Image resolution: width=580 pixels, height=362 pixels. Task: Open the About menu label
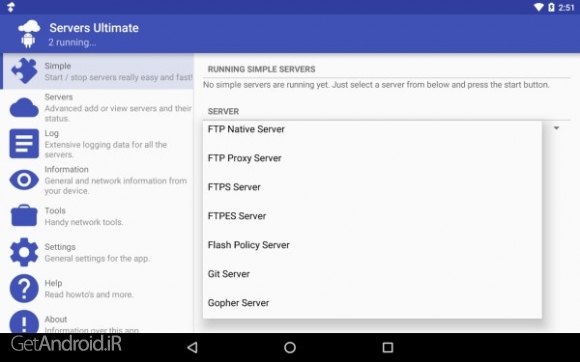[x=56, y=319]
